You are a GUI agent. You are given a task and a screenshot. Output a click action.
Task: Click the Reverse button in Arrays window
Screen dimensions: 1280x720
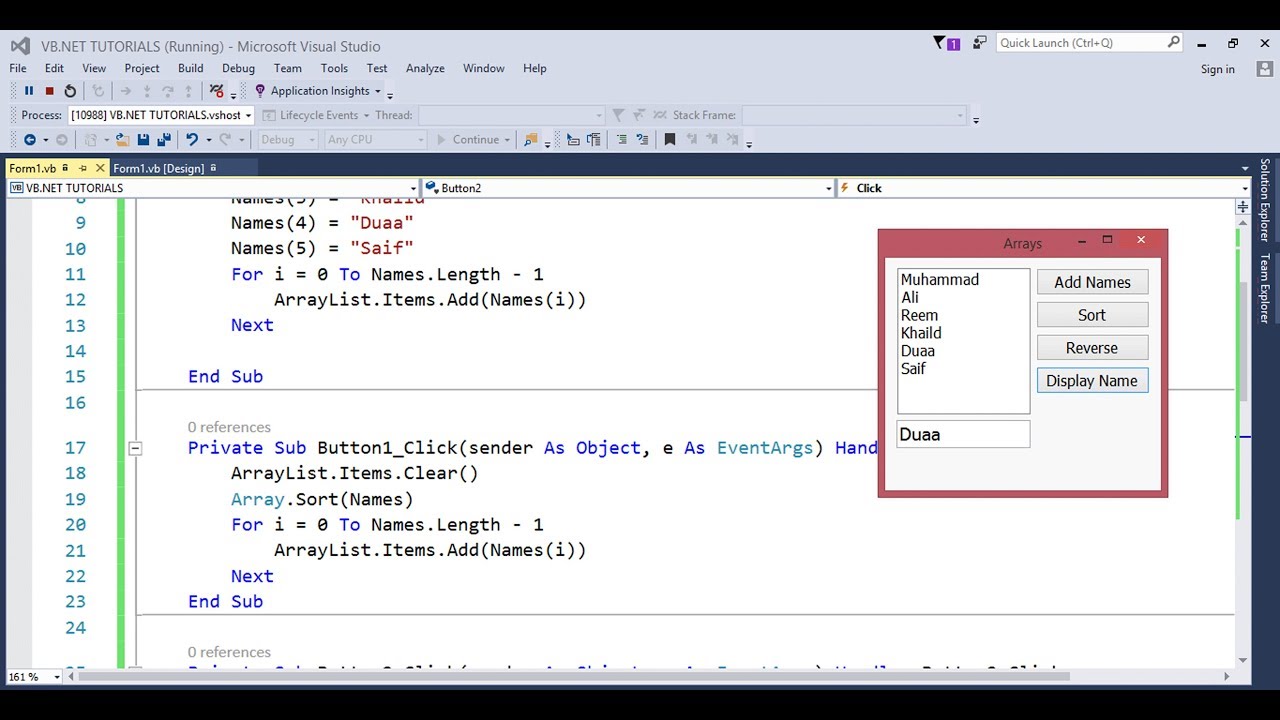click(x=1092, y=348)
